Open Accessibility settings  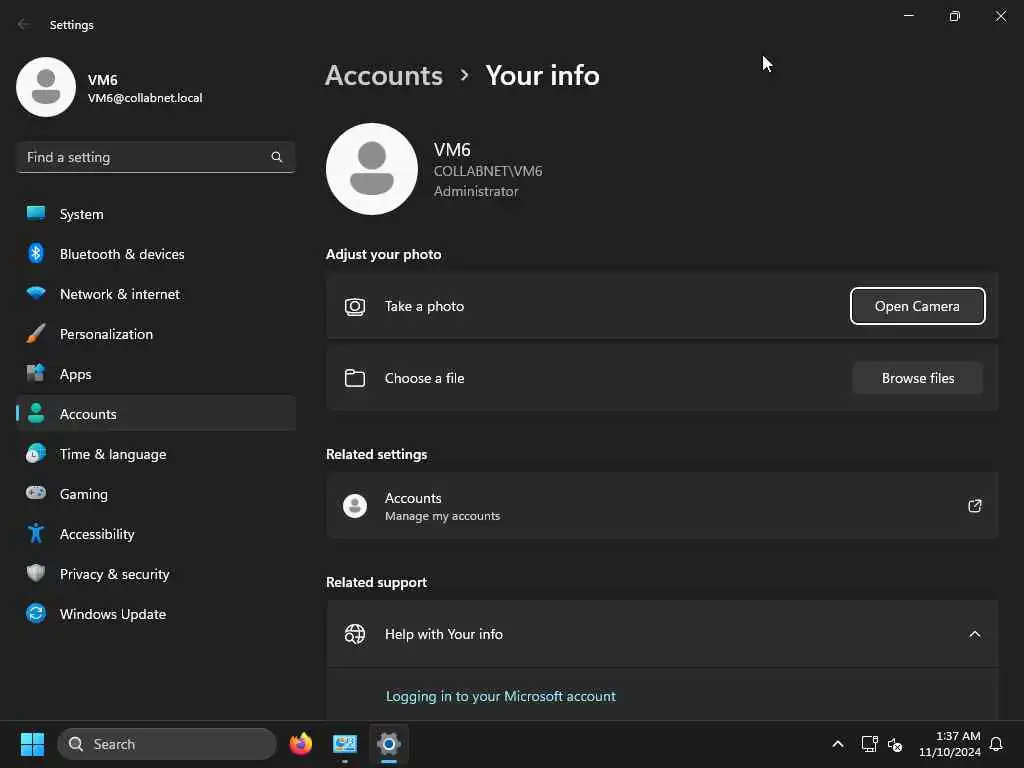(x=156, y=534)
